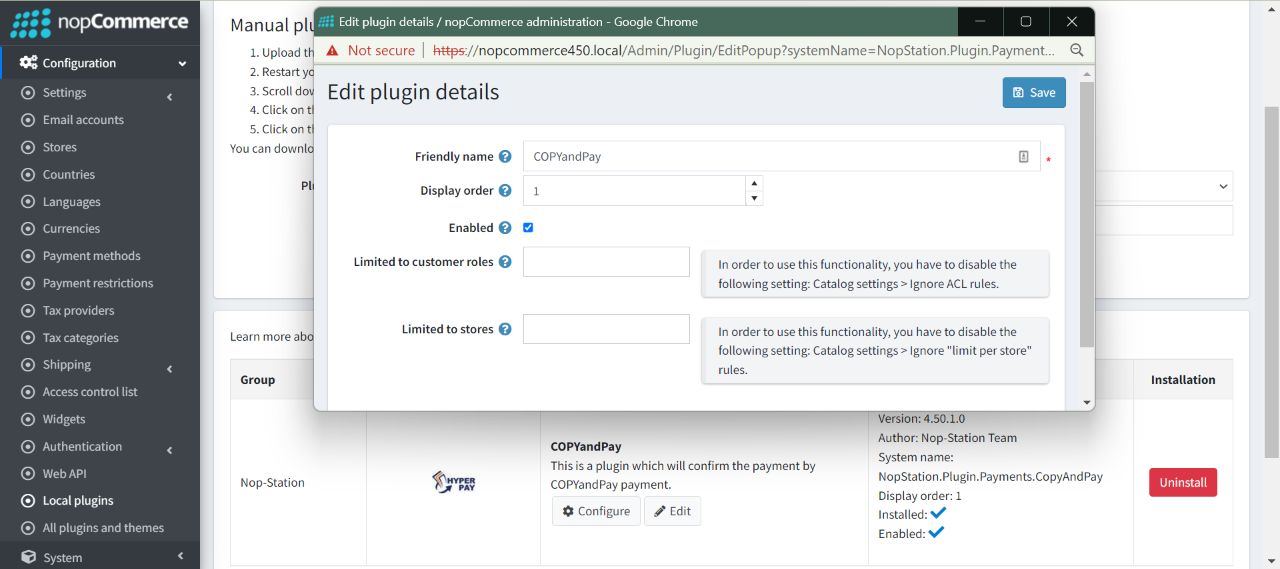Open All plugins and themes
1280x569 pixels.
[103, 528]
